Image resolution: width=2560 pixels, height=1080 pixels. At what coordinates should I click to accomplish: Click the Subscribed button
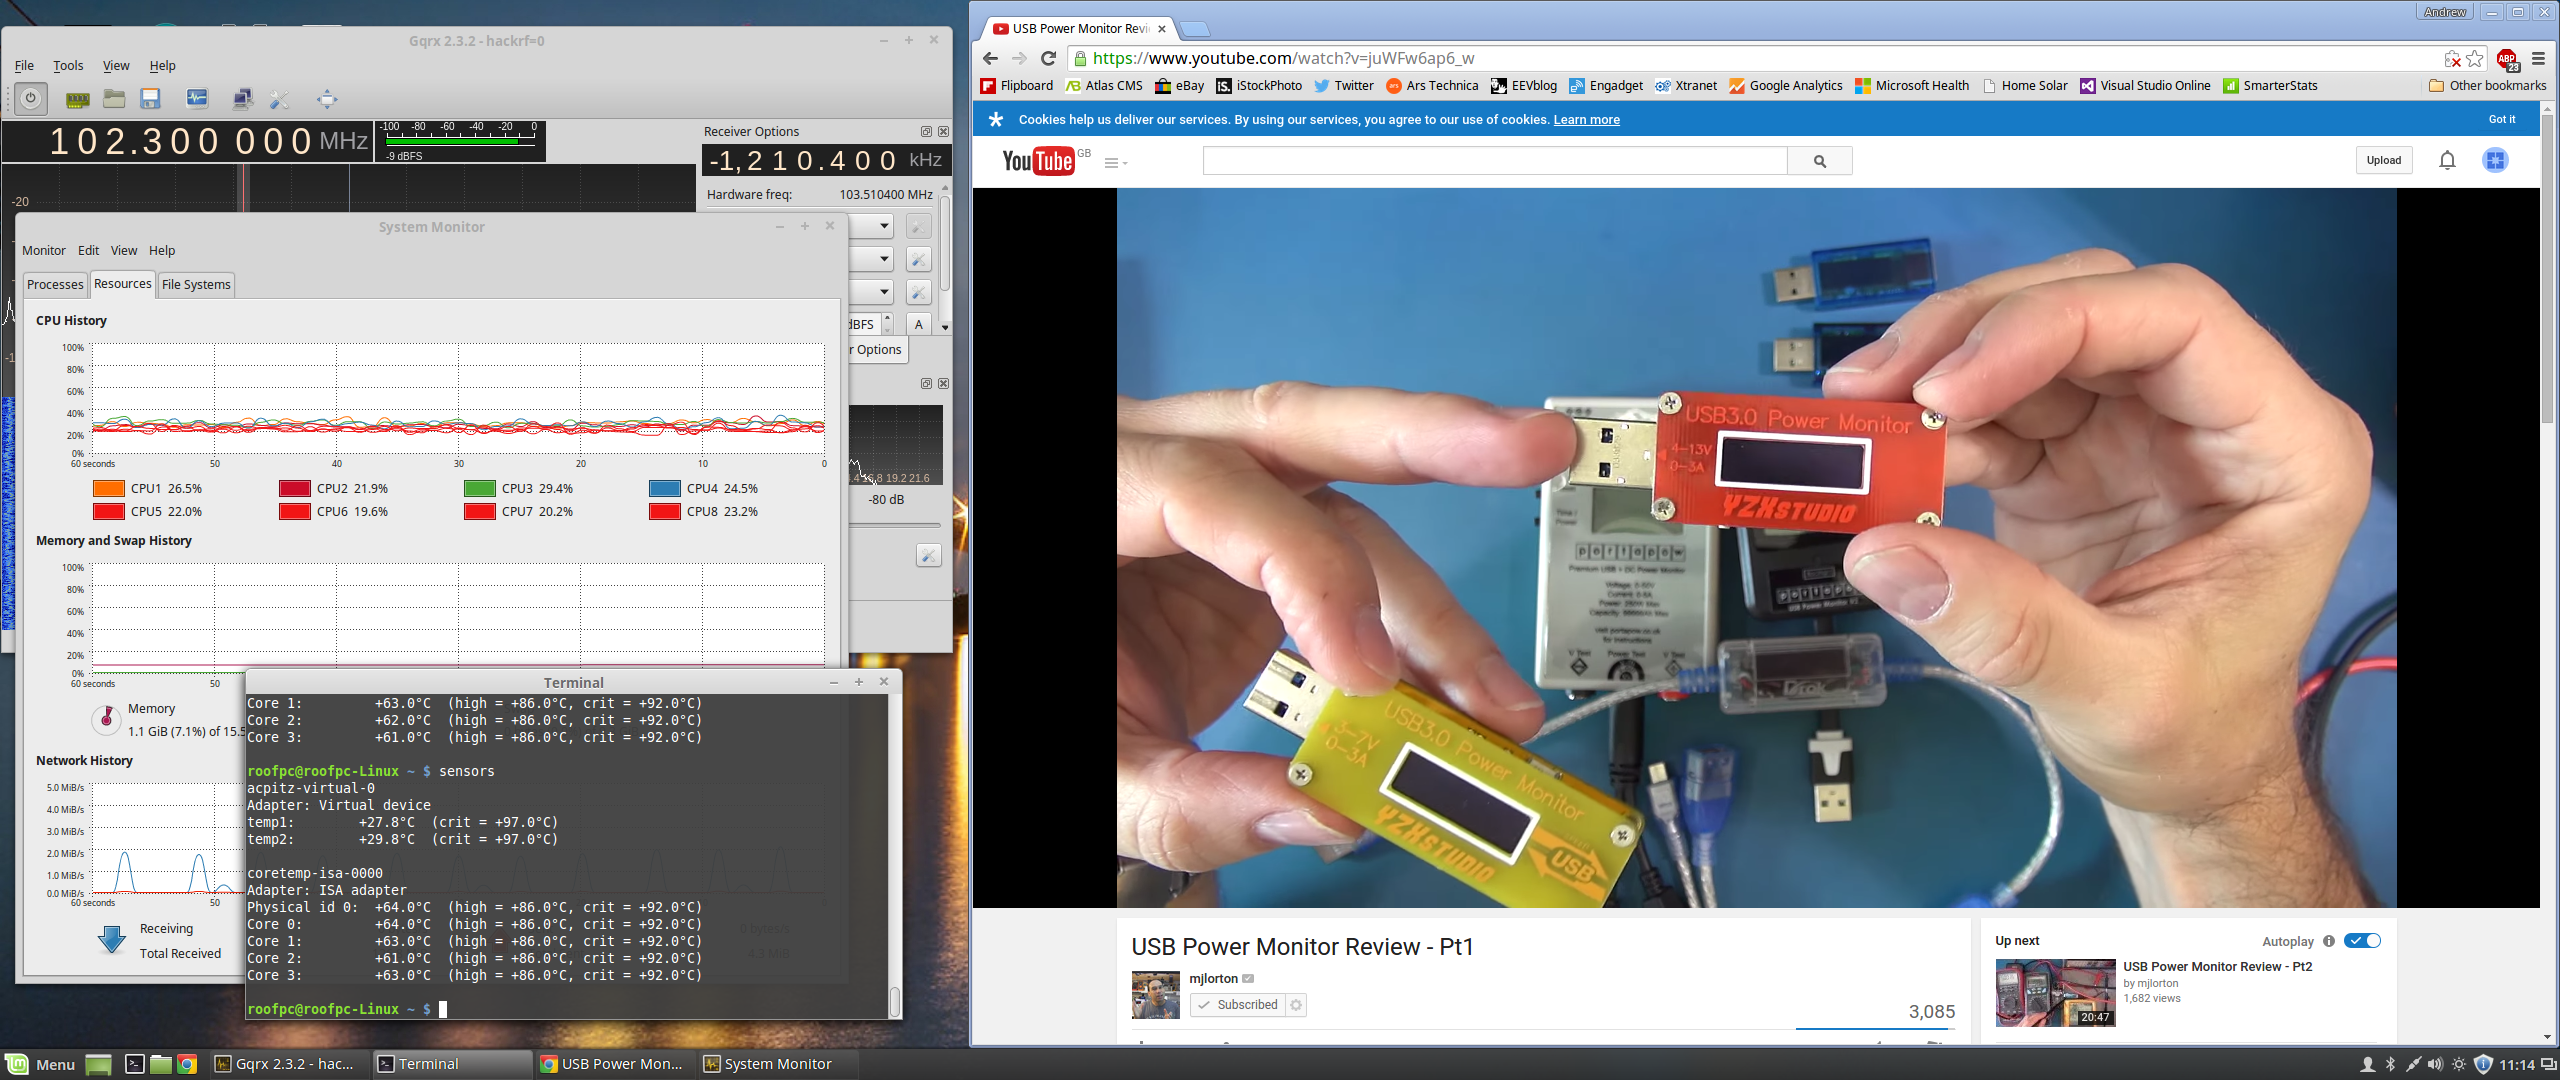click(1237, 1005)
